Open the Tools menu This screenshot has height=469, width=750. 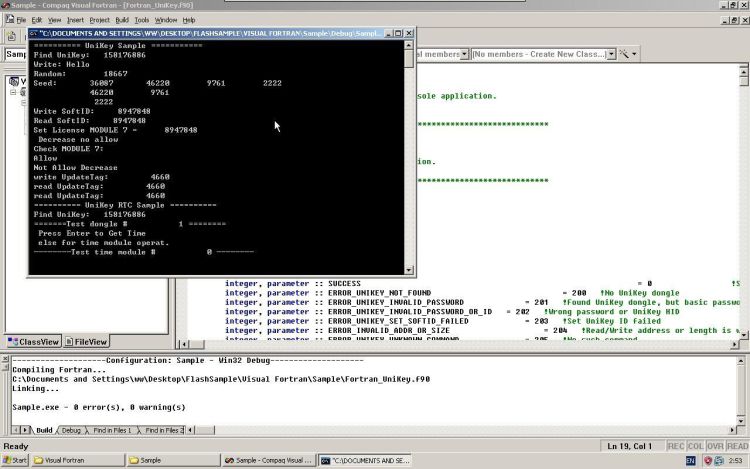142,20
